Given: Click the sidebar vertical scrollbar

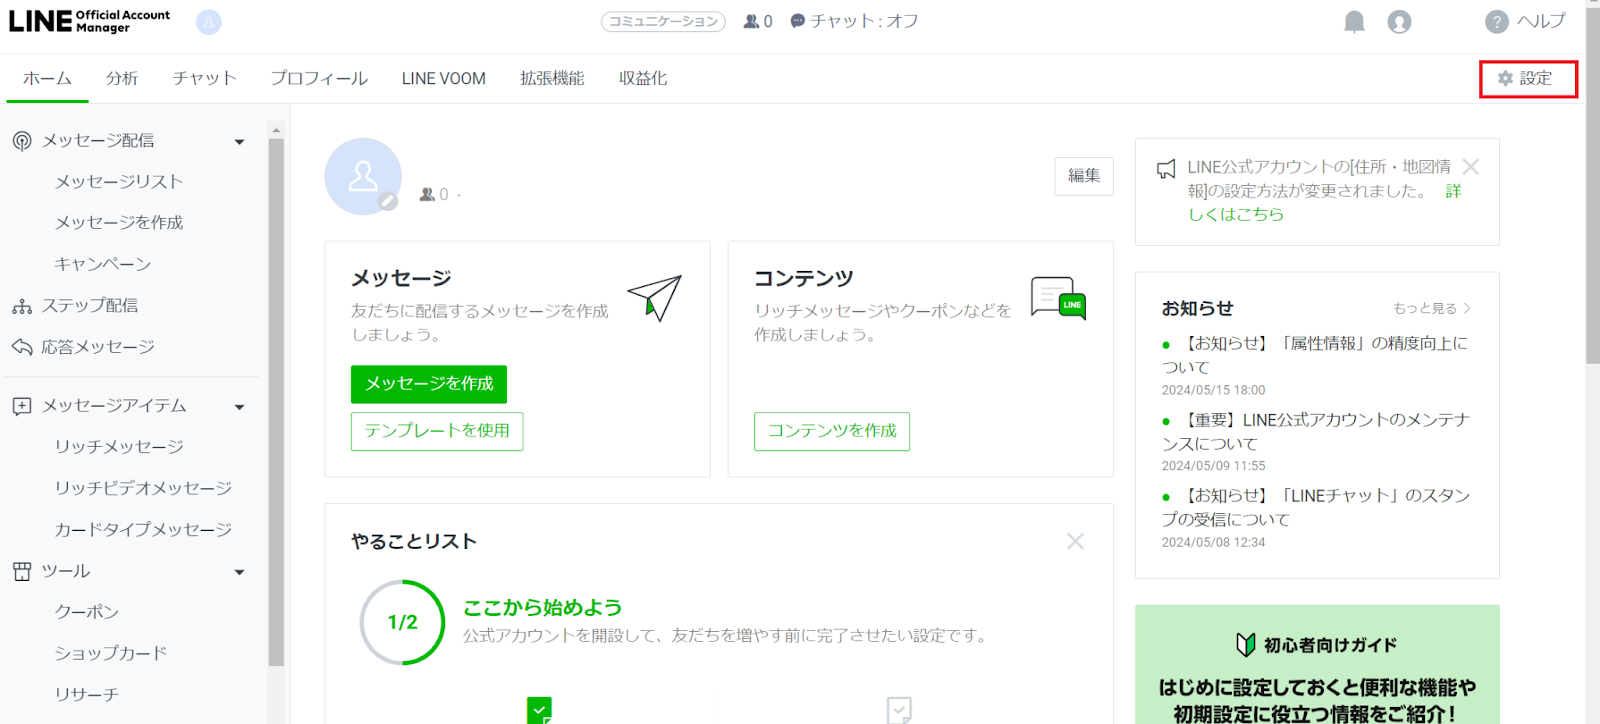Looking at the screenshot, I should [276, 402].
